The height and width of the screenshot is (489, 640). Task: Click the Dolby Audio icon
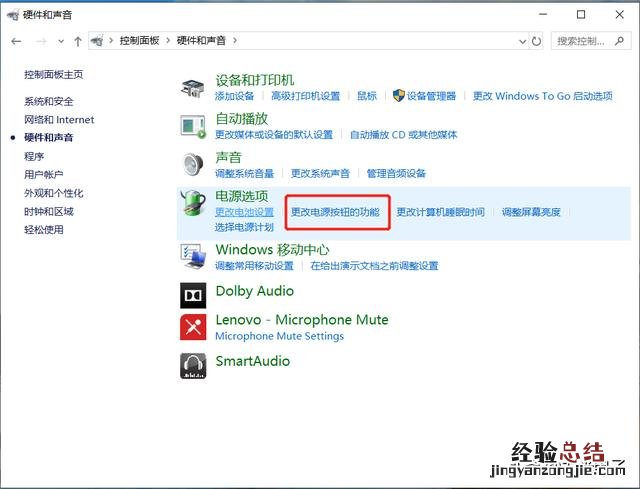(193, 294)
